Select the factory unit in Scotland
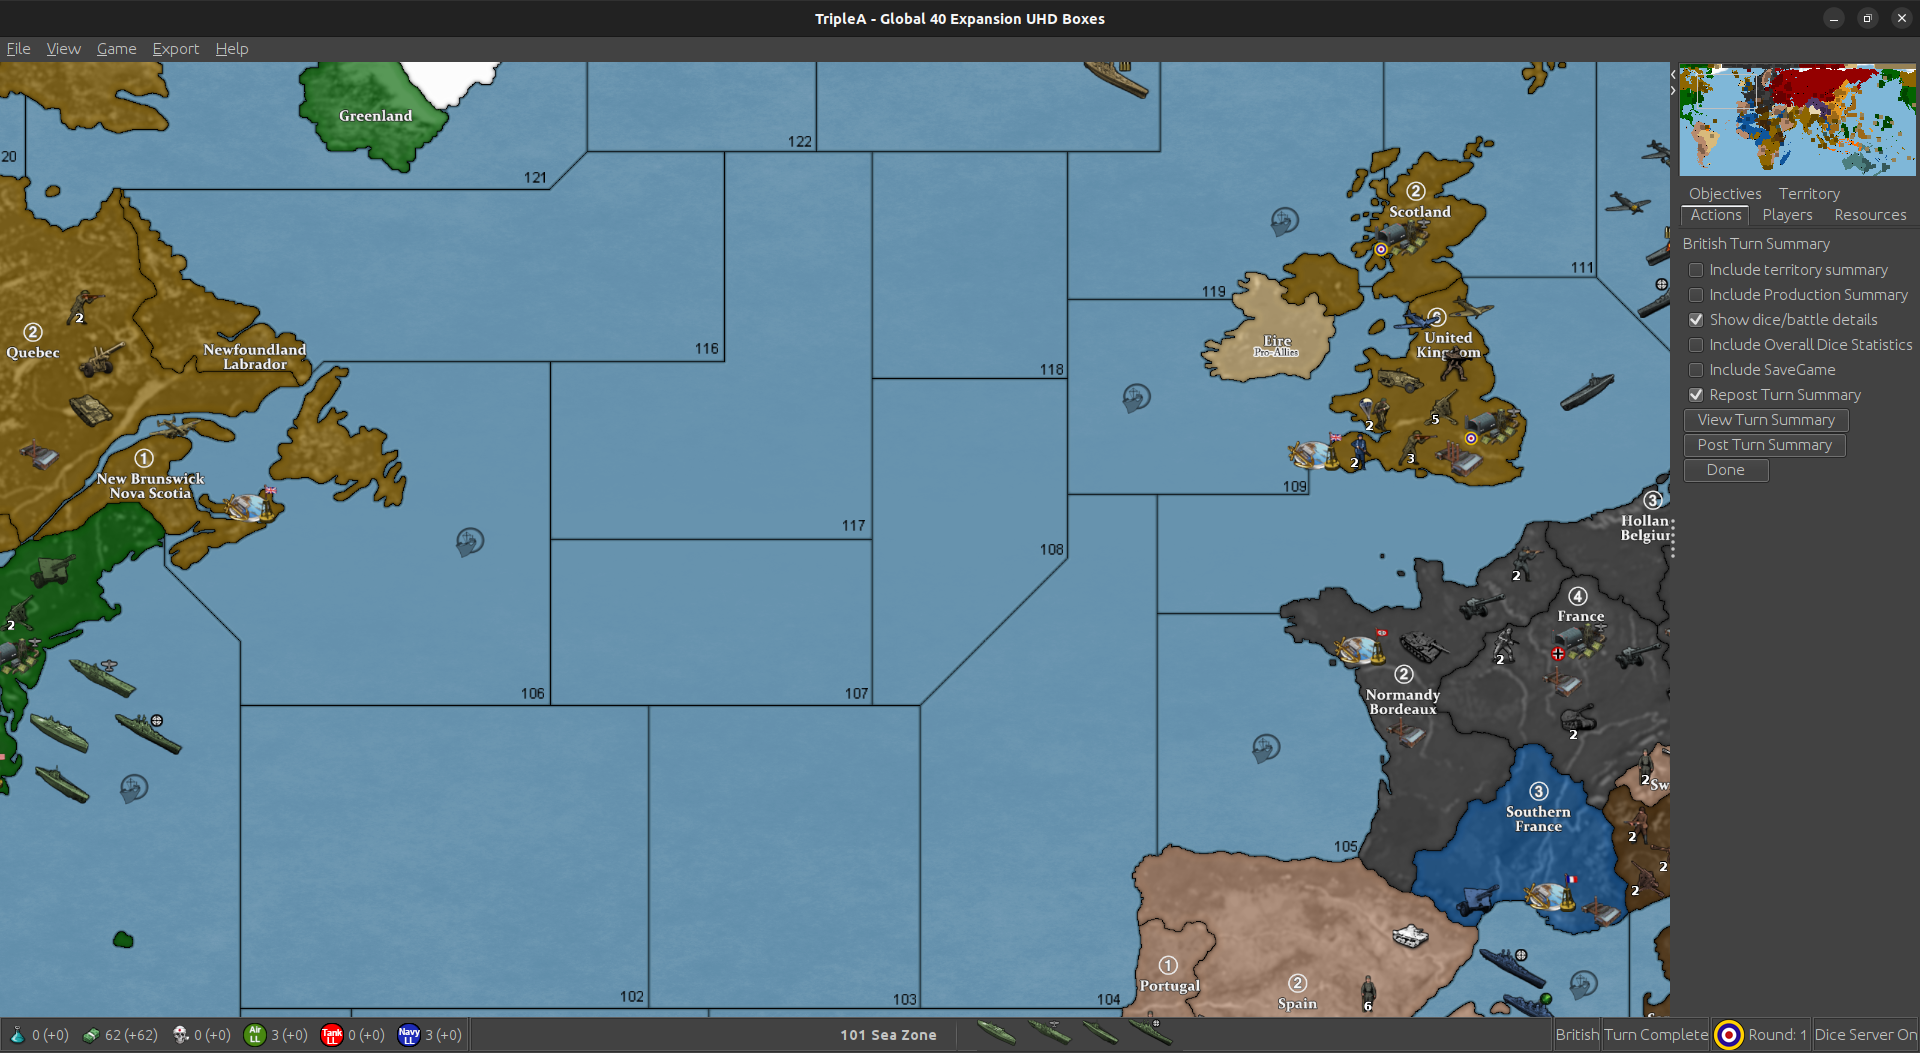The height and width of the screenshot is (1053, 1920). click(x=1402, y=237)
